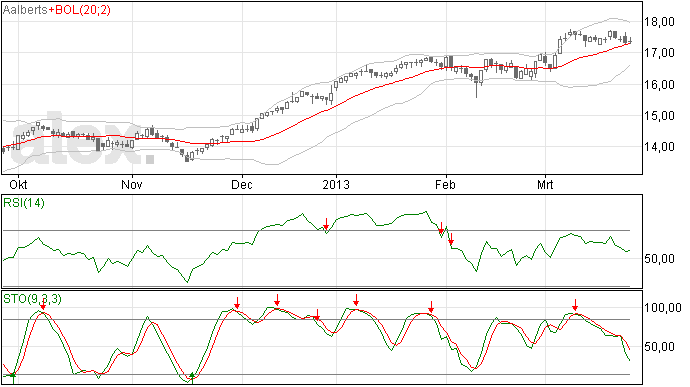
Task: Click the 100,00 value on STO axis
Action: tap(663, 308)
